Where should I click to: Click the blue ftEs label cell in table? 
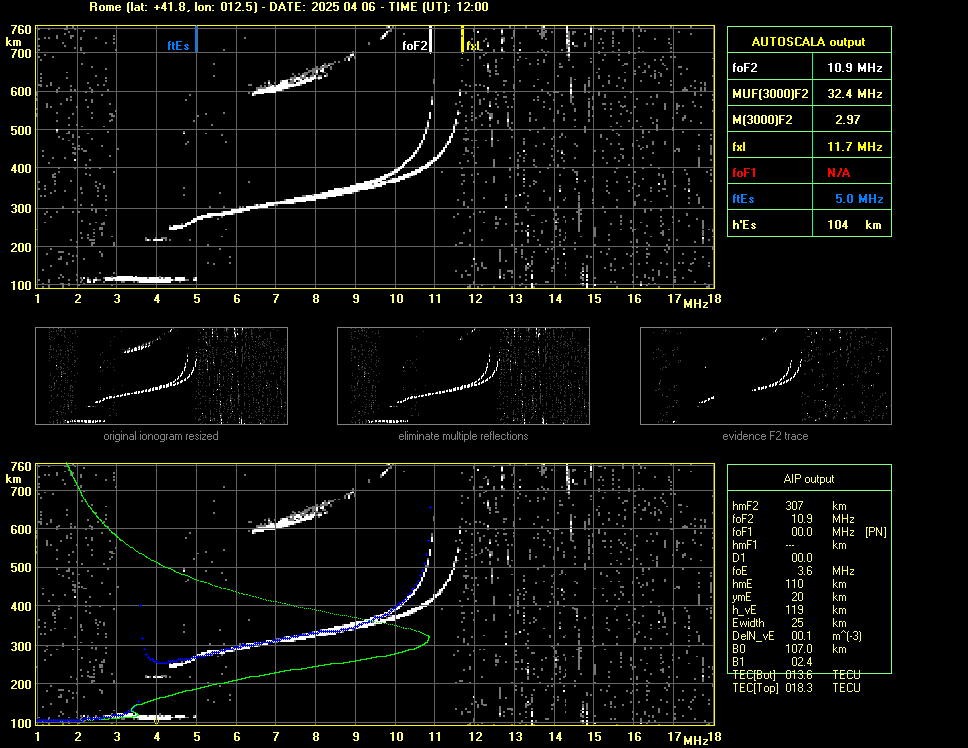click(770, 199)
